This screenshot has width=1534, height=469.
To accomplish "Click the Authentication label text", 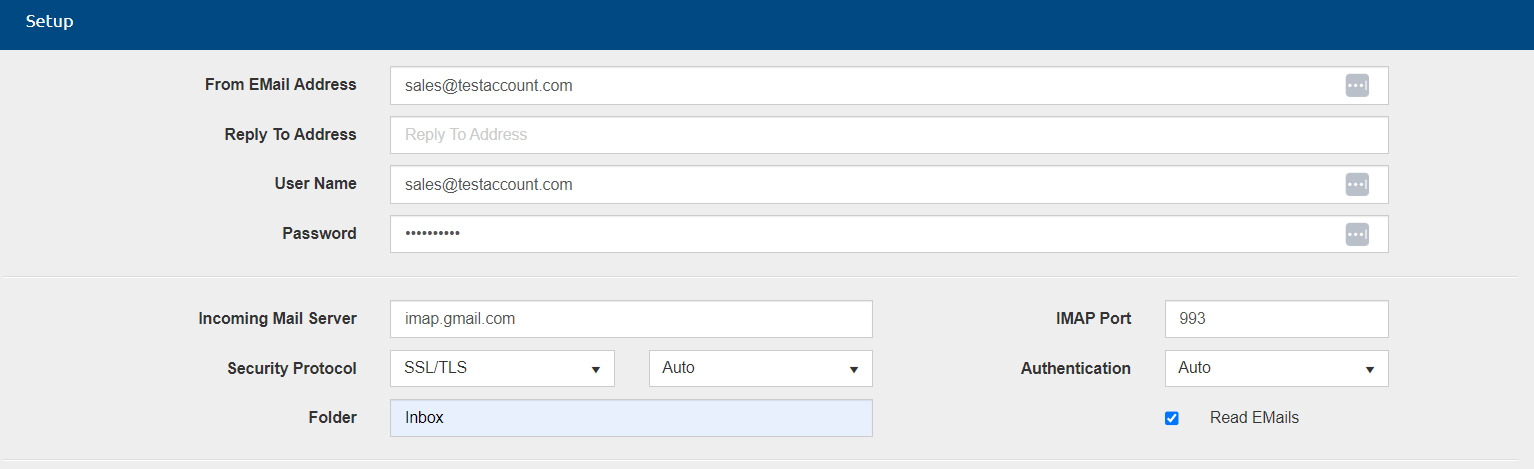I will tap(1075, 369).
